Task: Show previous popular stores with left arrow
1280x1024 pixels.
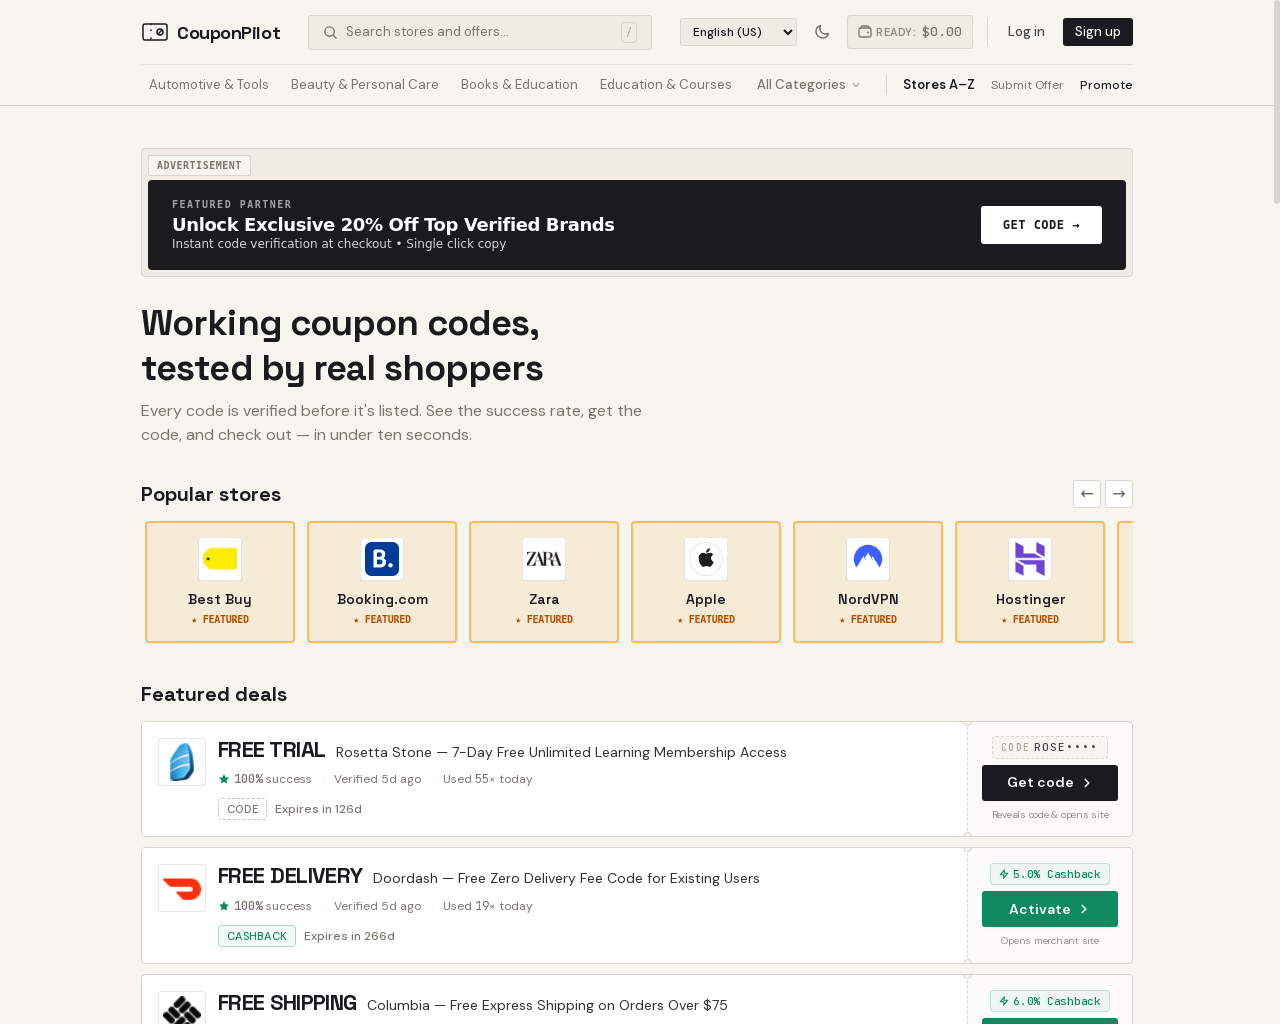Action: point(1087,494)
